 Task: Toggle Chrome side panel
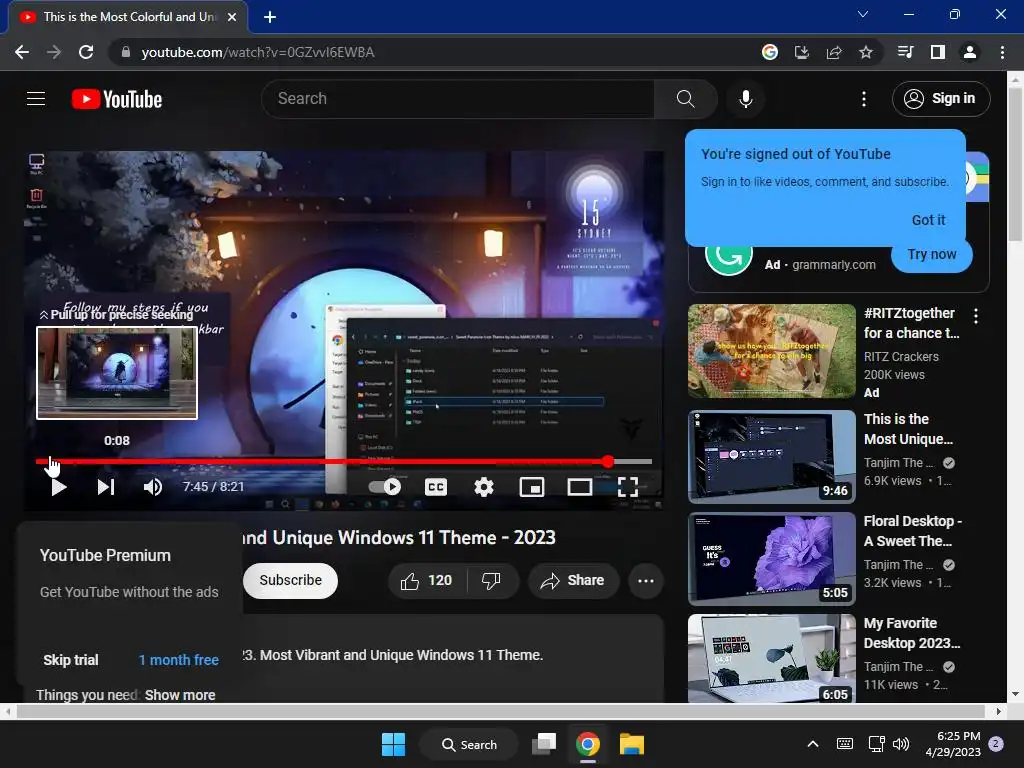click(937, 52)
